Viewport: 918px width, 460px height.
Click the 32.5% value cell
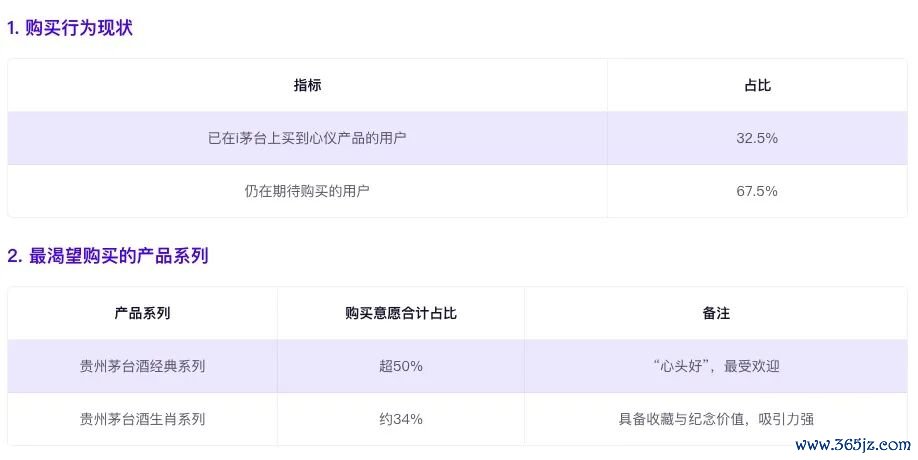click(757, 138)
